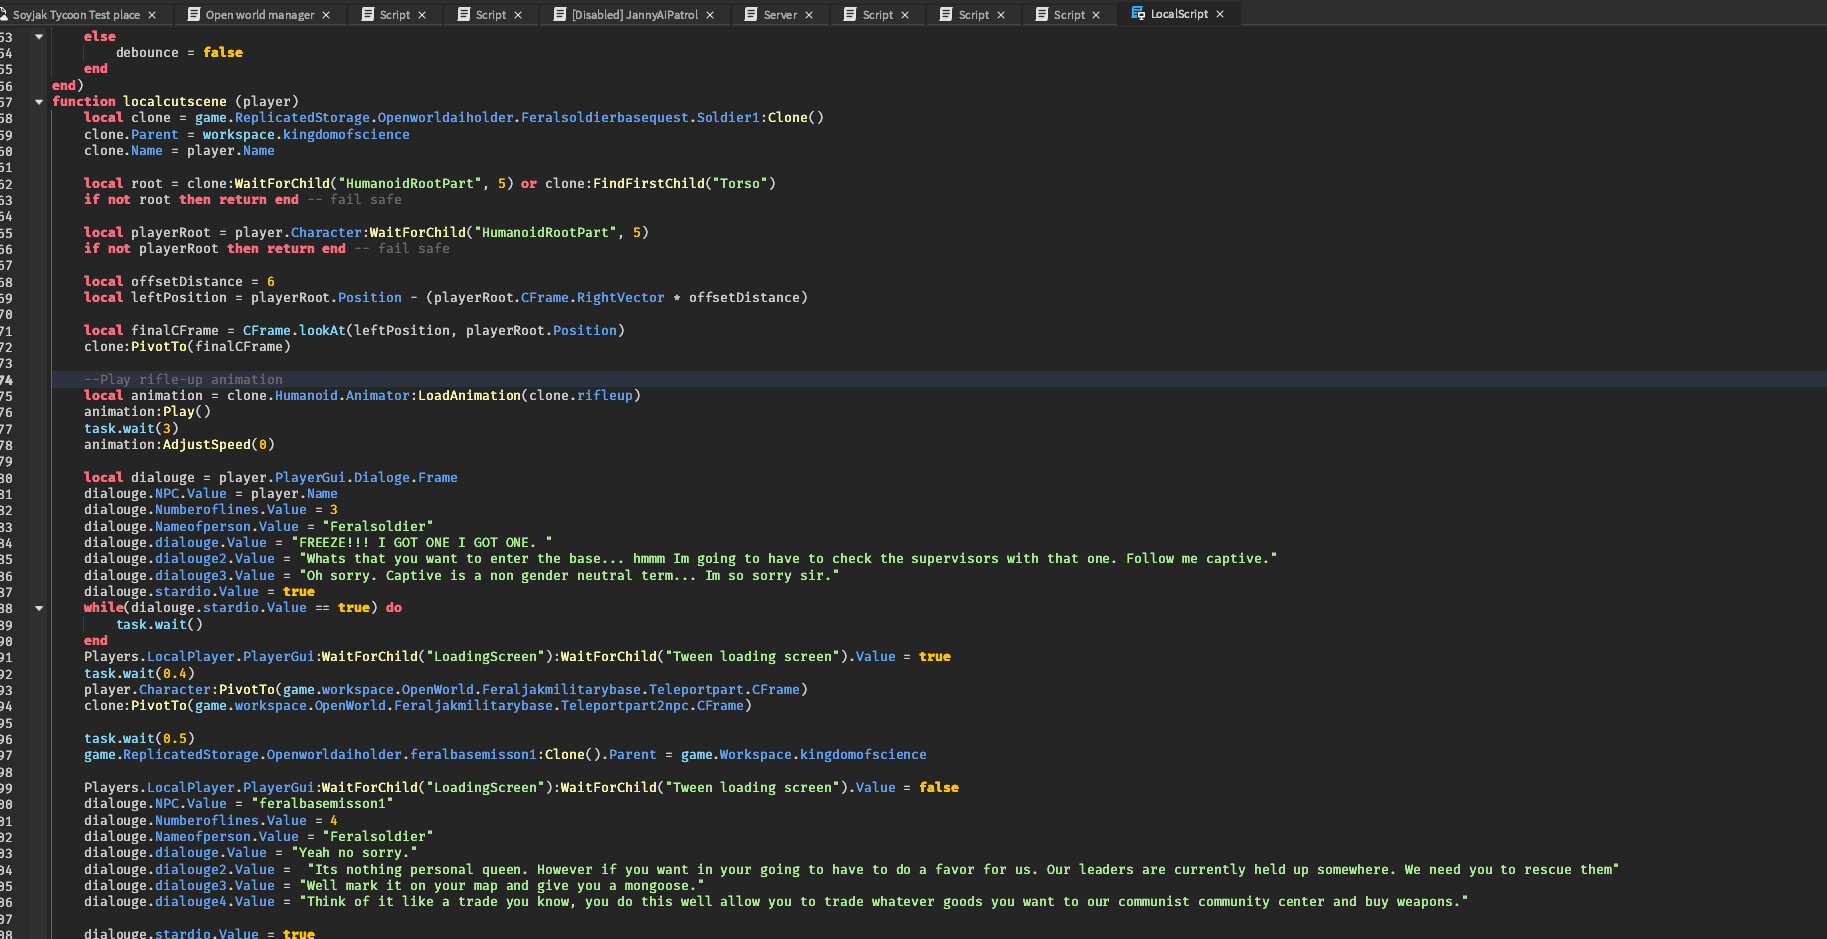
Task: Click the 'debounce = false' line
Action: (x=179, y=52)
